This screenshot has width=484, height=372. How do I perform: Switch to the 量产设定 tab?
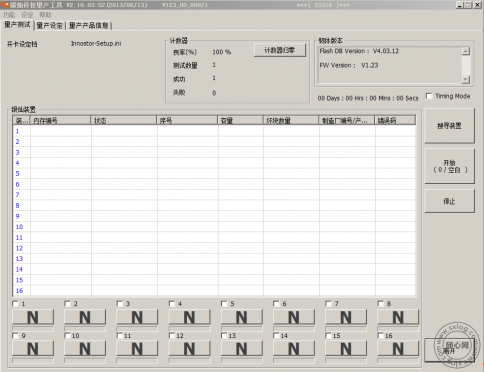50,25
